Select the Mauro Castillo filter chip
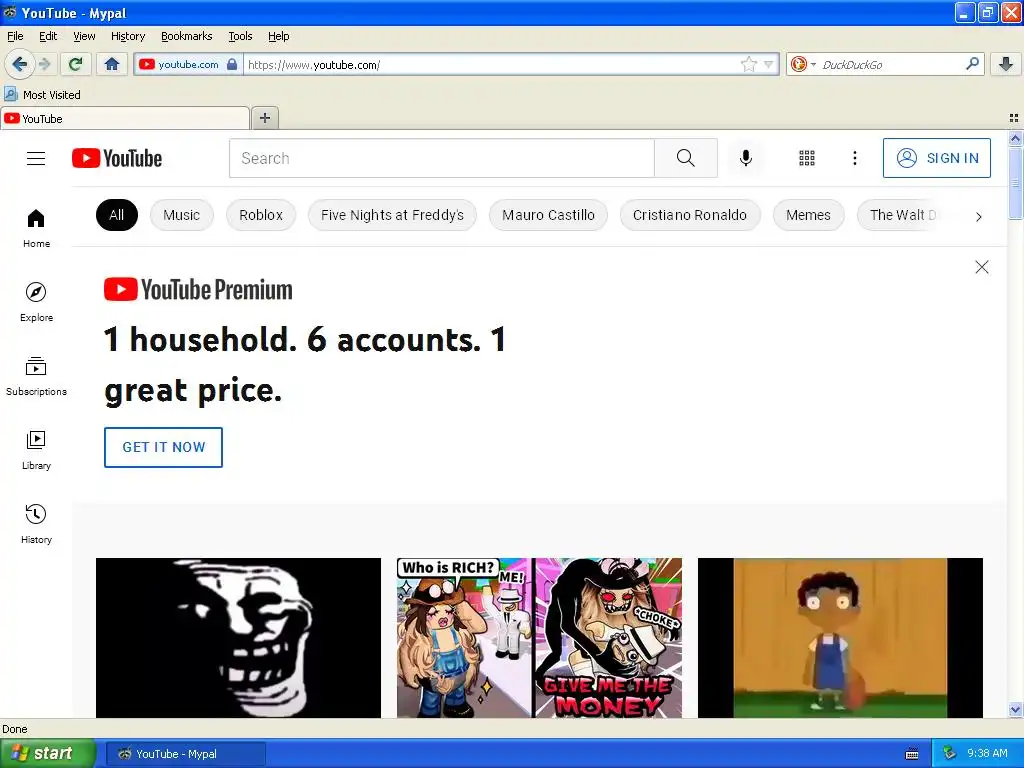Viewport: 1024px width, 768px height. click(x=549, y=215)
